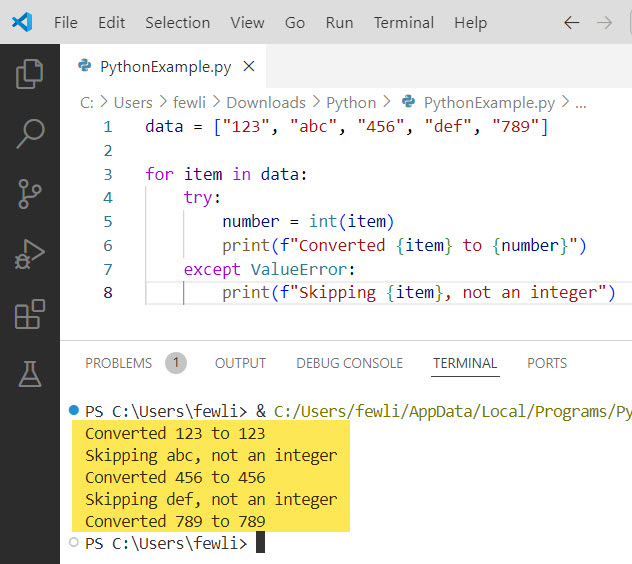The height and width of the screenshot is (564, 632).
Task: Switch to the PROBLEMS panel tab
Action: point(118,363)
